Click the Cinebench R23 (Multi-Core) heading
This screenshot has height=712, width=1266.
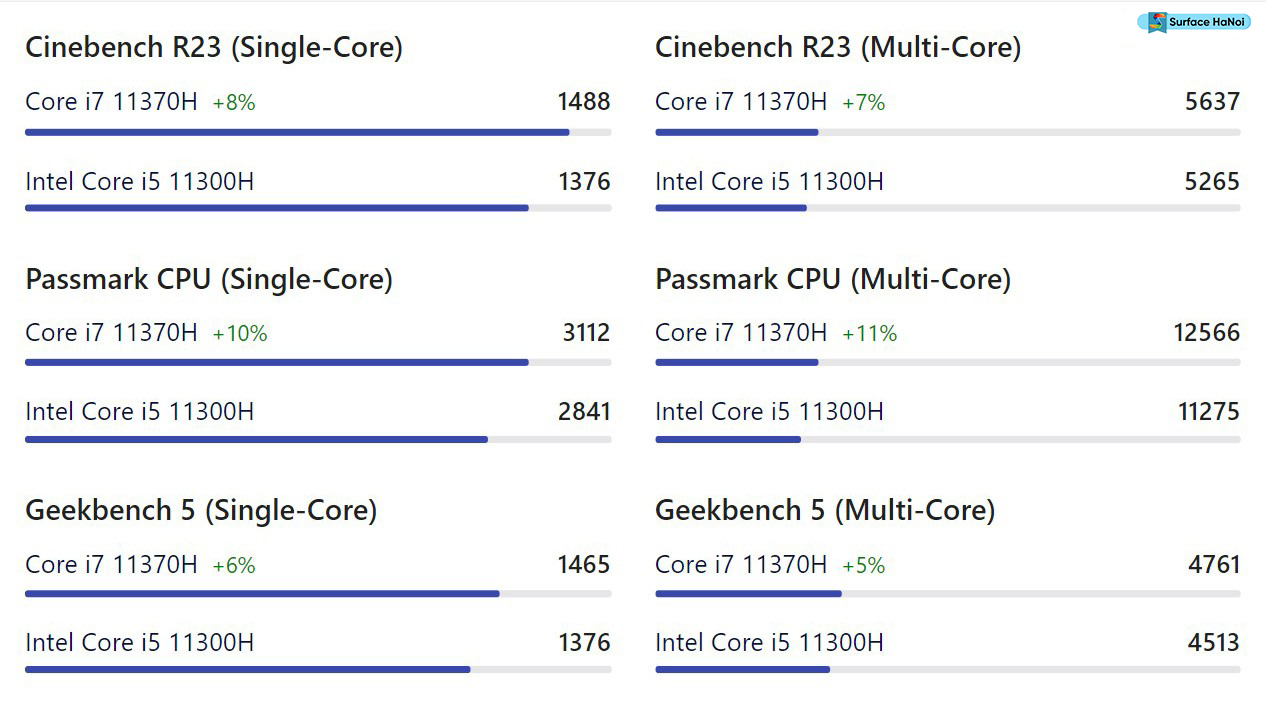click(x=837, y=47)
